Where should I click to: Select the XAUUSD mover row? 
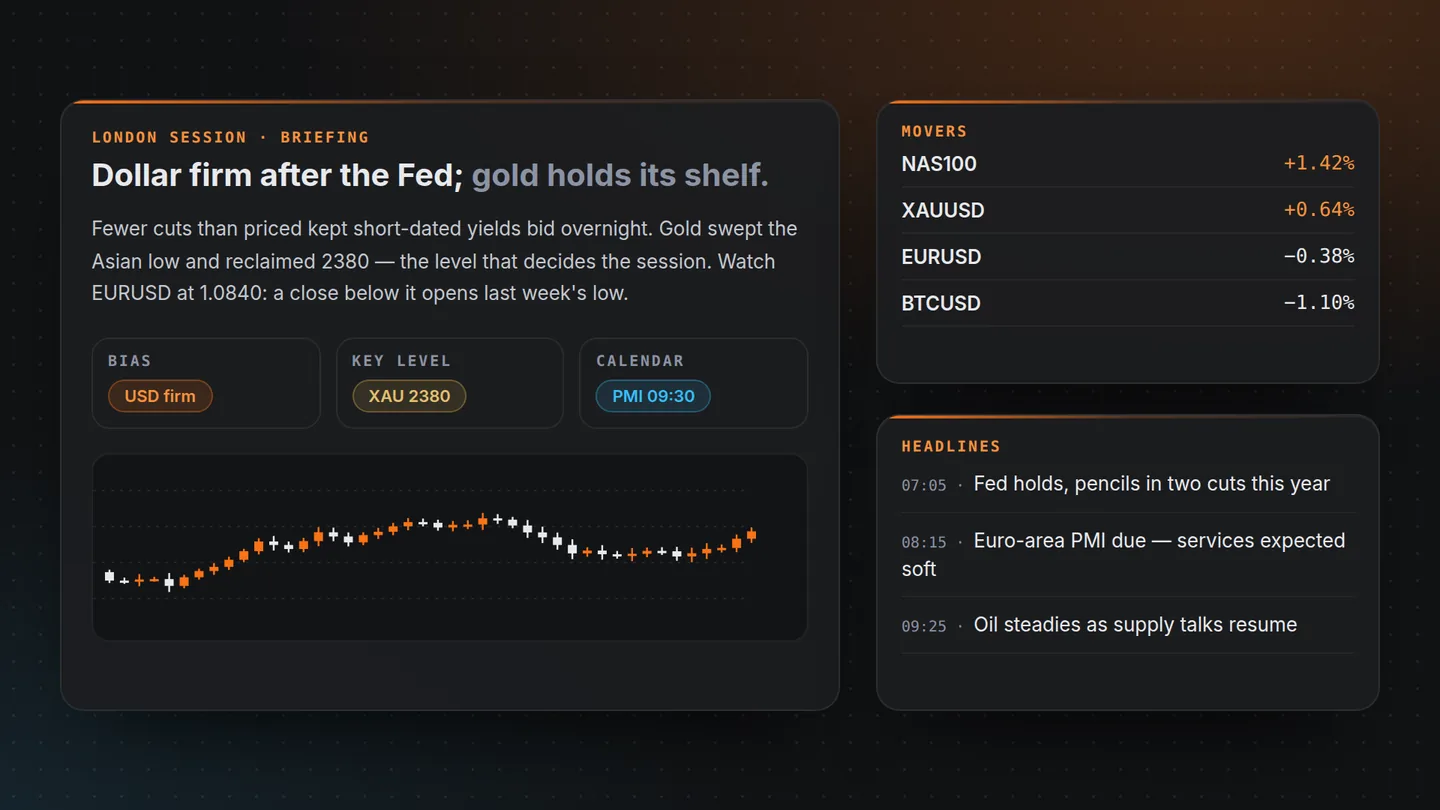click(1128, 210)
